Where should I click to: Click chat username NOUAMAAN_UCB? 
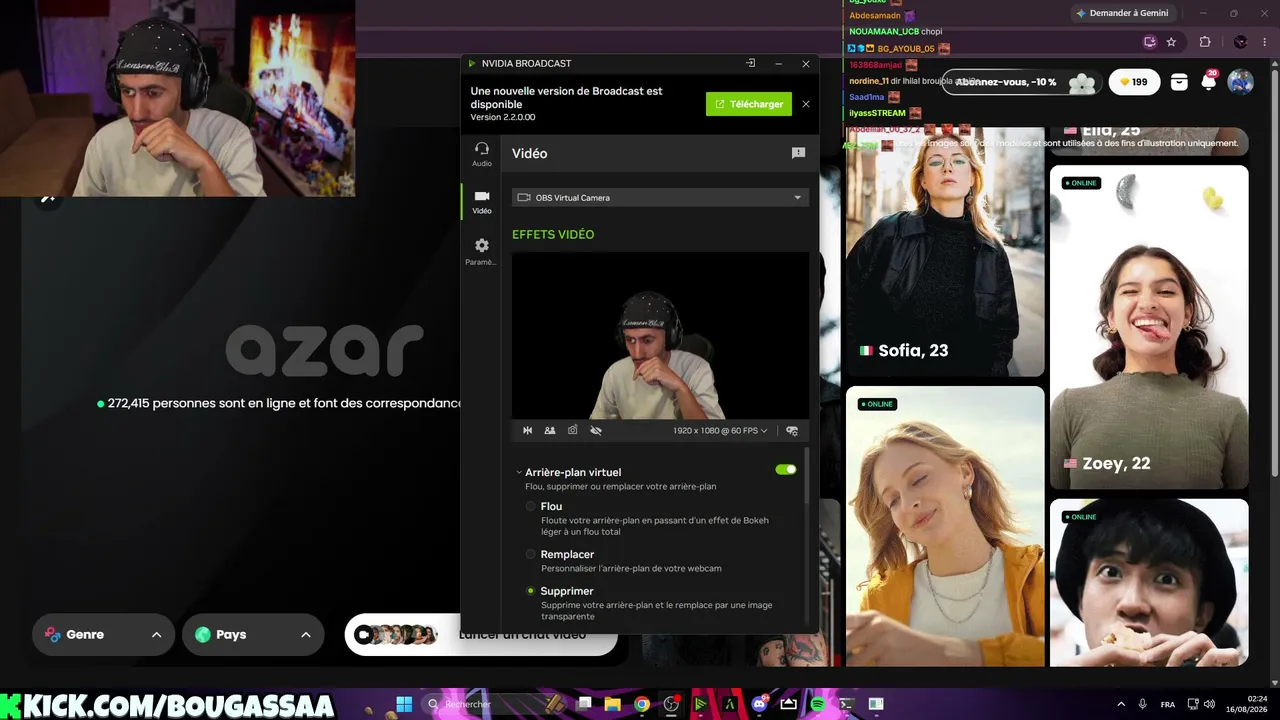point(884,31)
